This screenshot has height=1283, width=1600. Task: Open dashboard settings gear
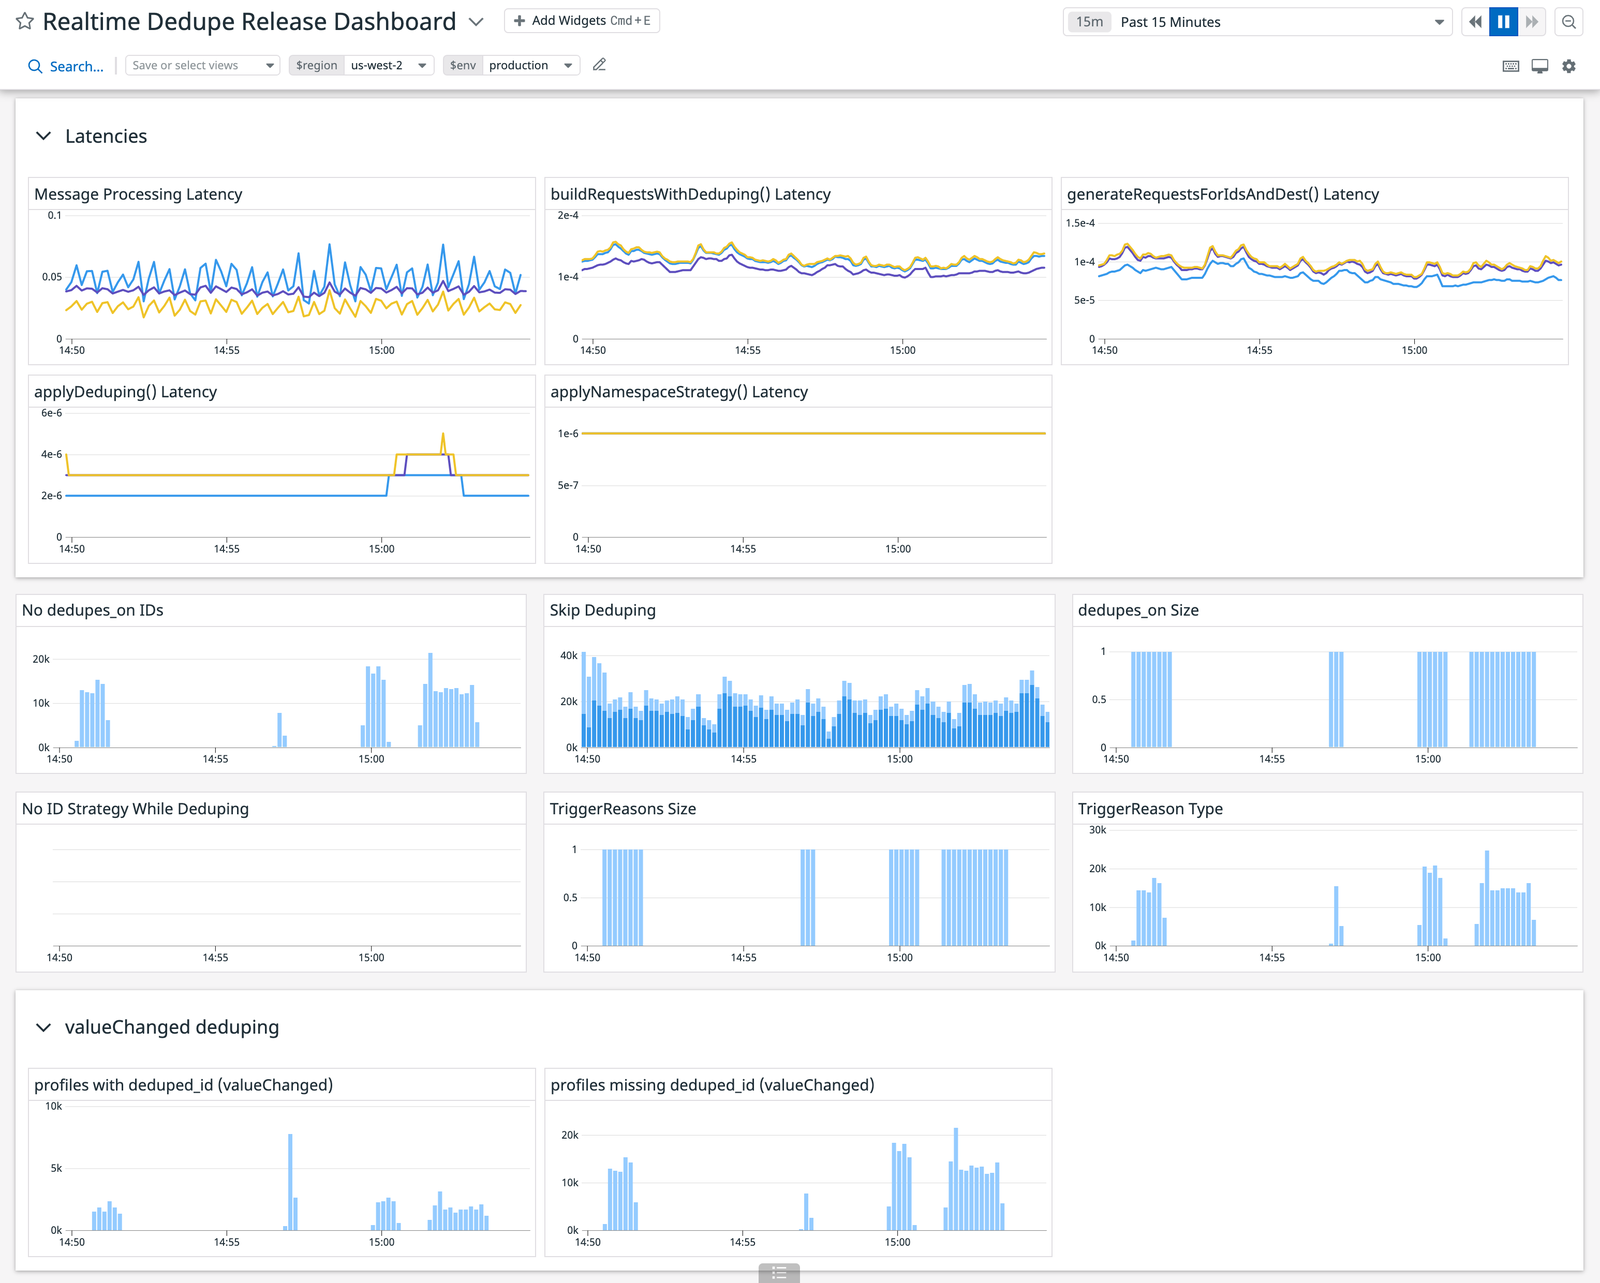(x=1569, y=66)
